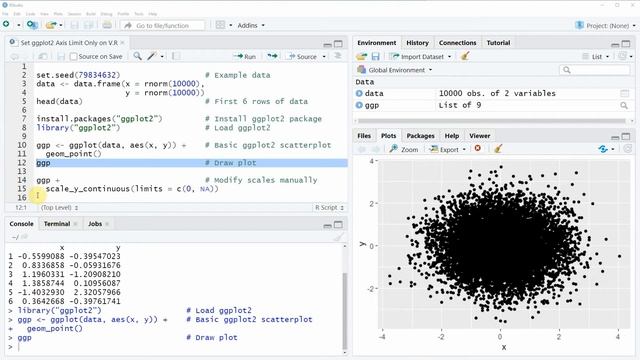Switch to the Files tab
Viewport: 640px width, 360px height.
[x=364, y=136]
